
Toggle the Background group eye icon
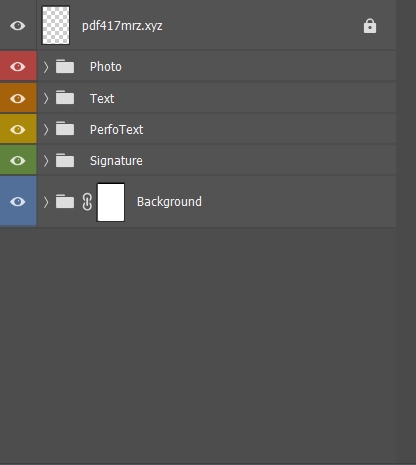[x=18, y=202]
